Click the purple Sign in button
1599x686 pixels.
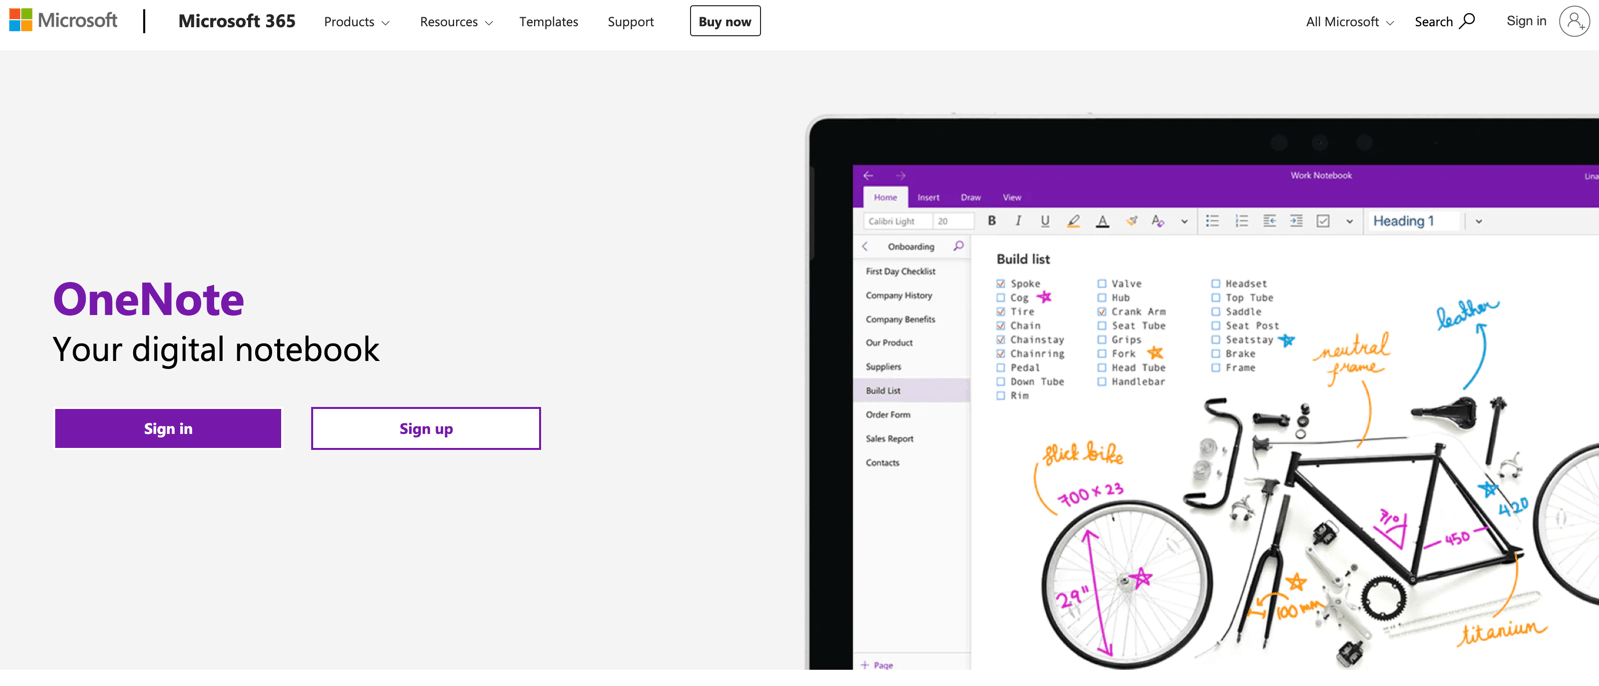click(x=168, y=428)
